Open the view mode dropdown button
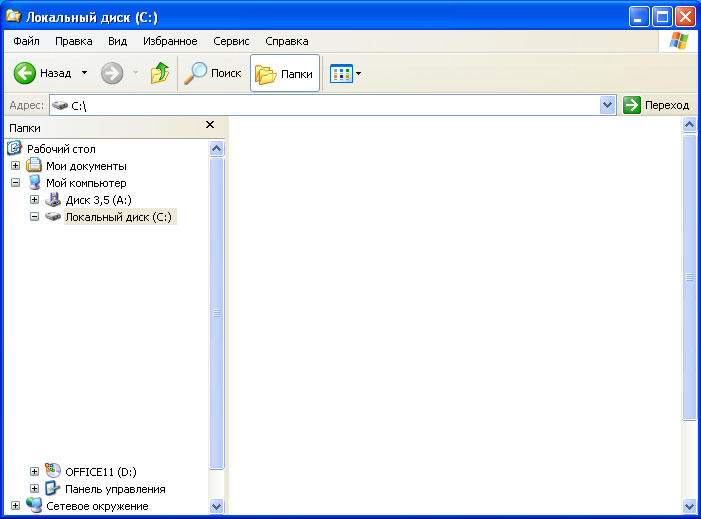 pyautogui.click(x=345, y=73)
